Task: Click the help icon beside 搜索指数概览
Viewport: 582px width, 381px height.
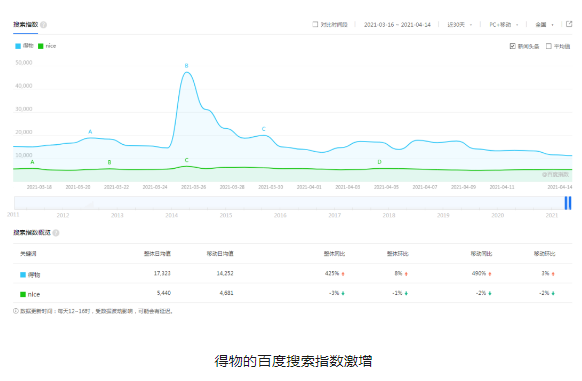Action: point(56,233)
